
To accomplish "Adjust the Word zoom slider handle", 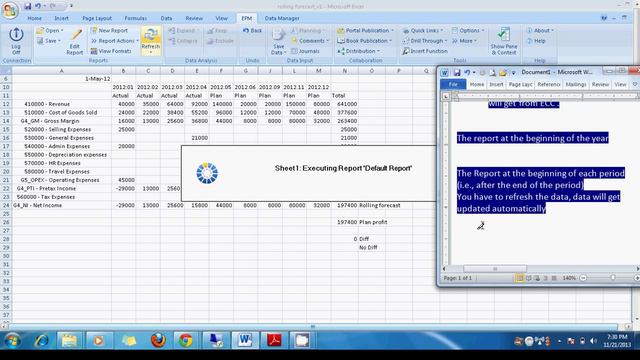I will (613, 278).
